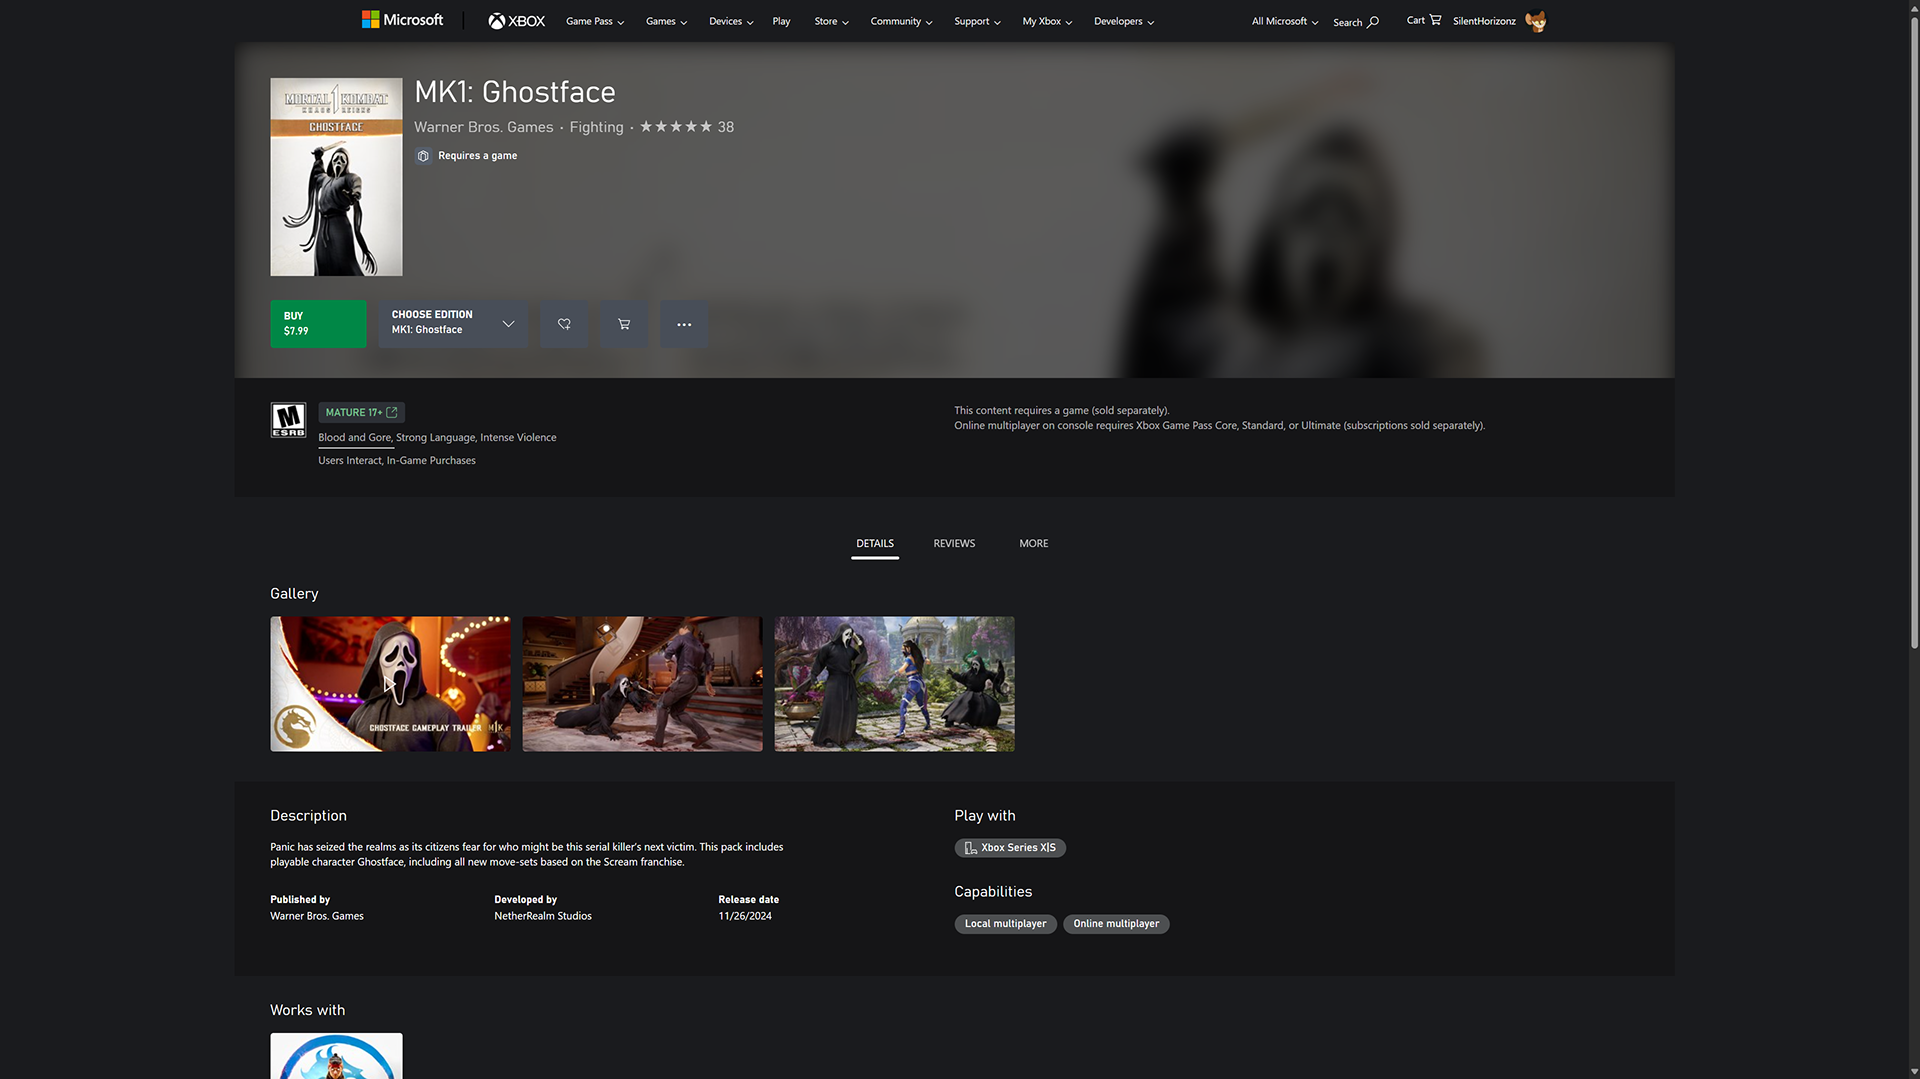Open the Play menu item

[x=781, y=21]
